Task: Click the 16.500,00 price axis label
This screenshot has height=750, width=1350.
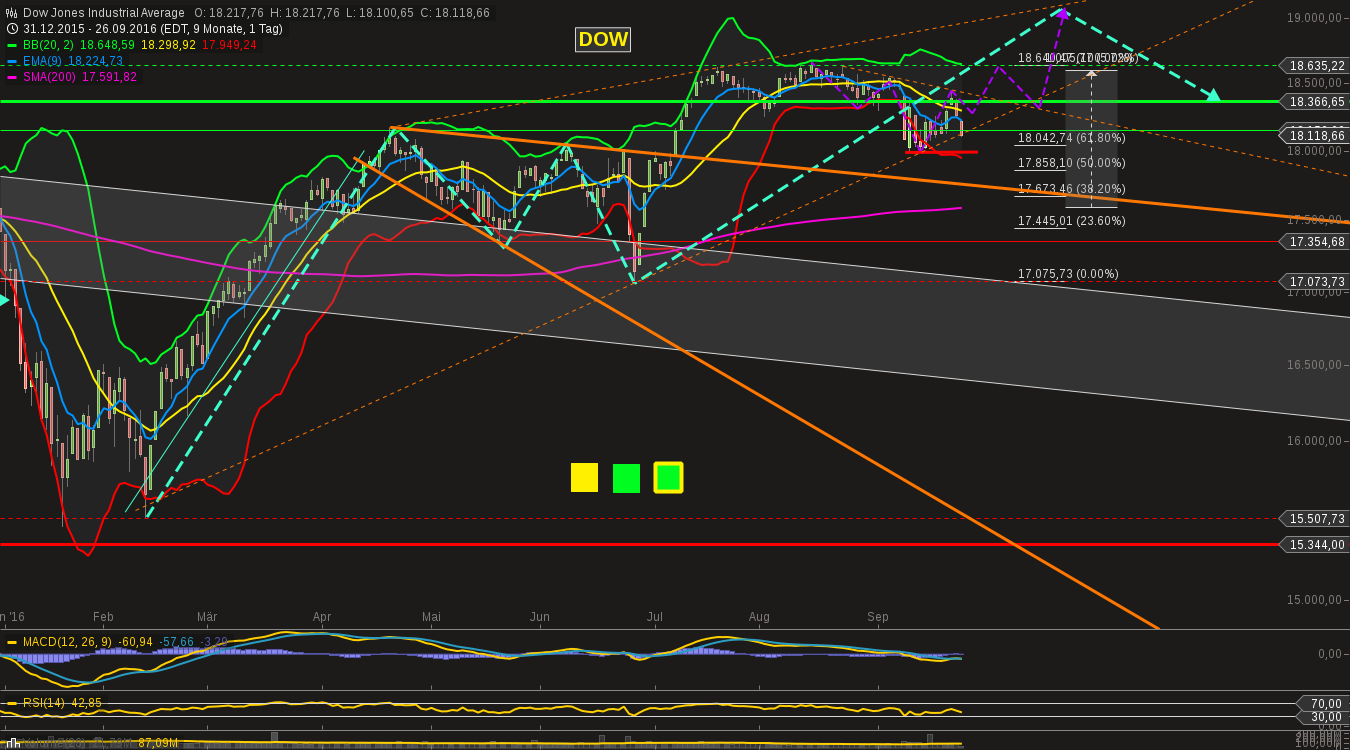Action: 1314,365
